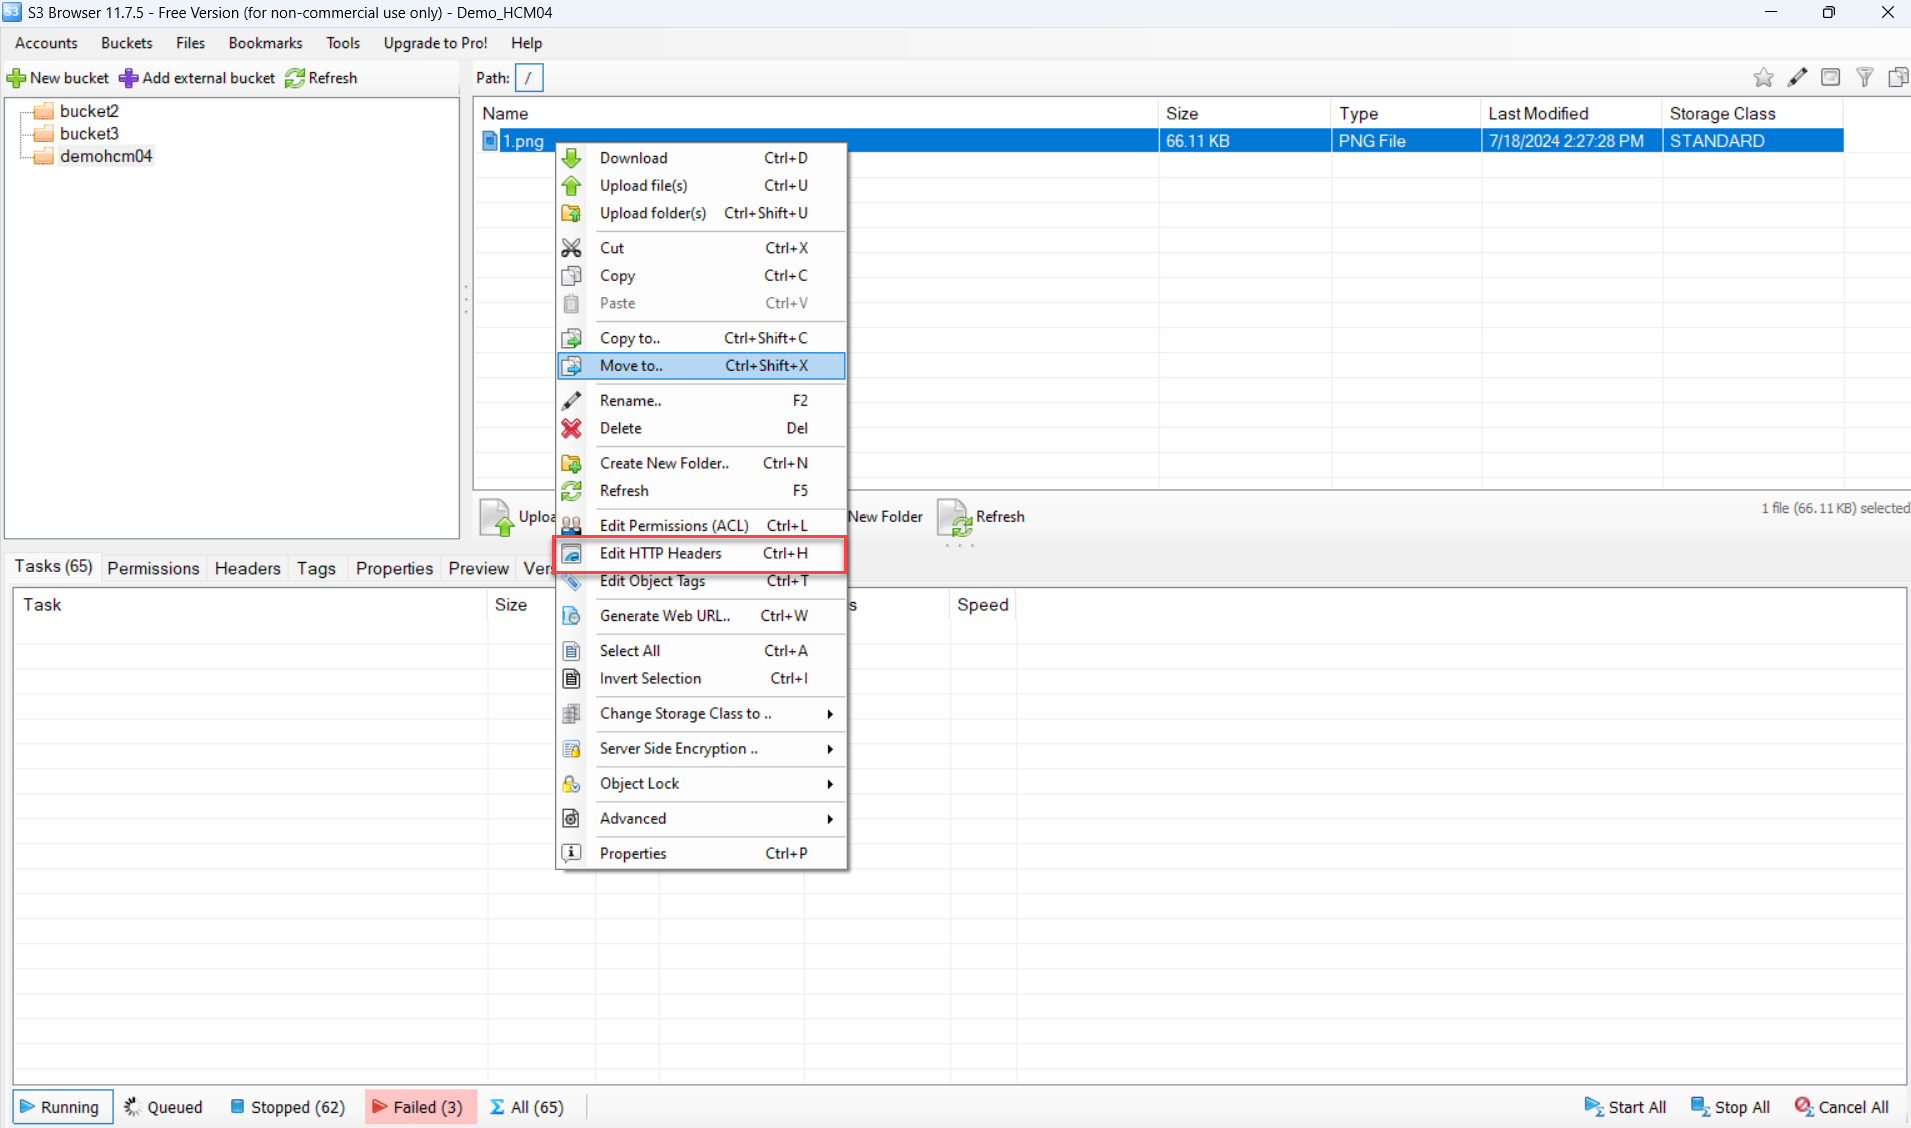The width and height of the screenshot is (1911, 1128).
Task: Select bucket2 in the bucket tree
Action: click(x=89, y=111)
